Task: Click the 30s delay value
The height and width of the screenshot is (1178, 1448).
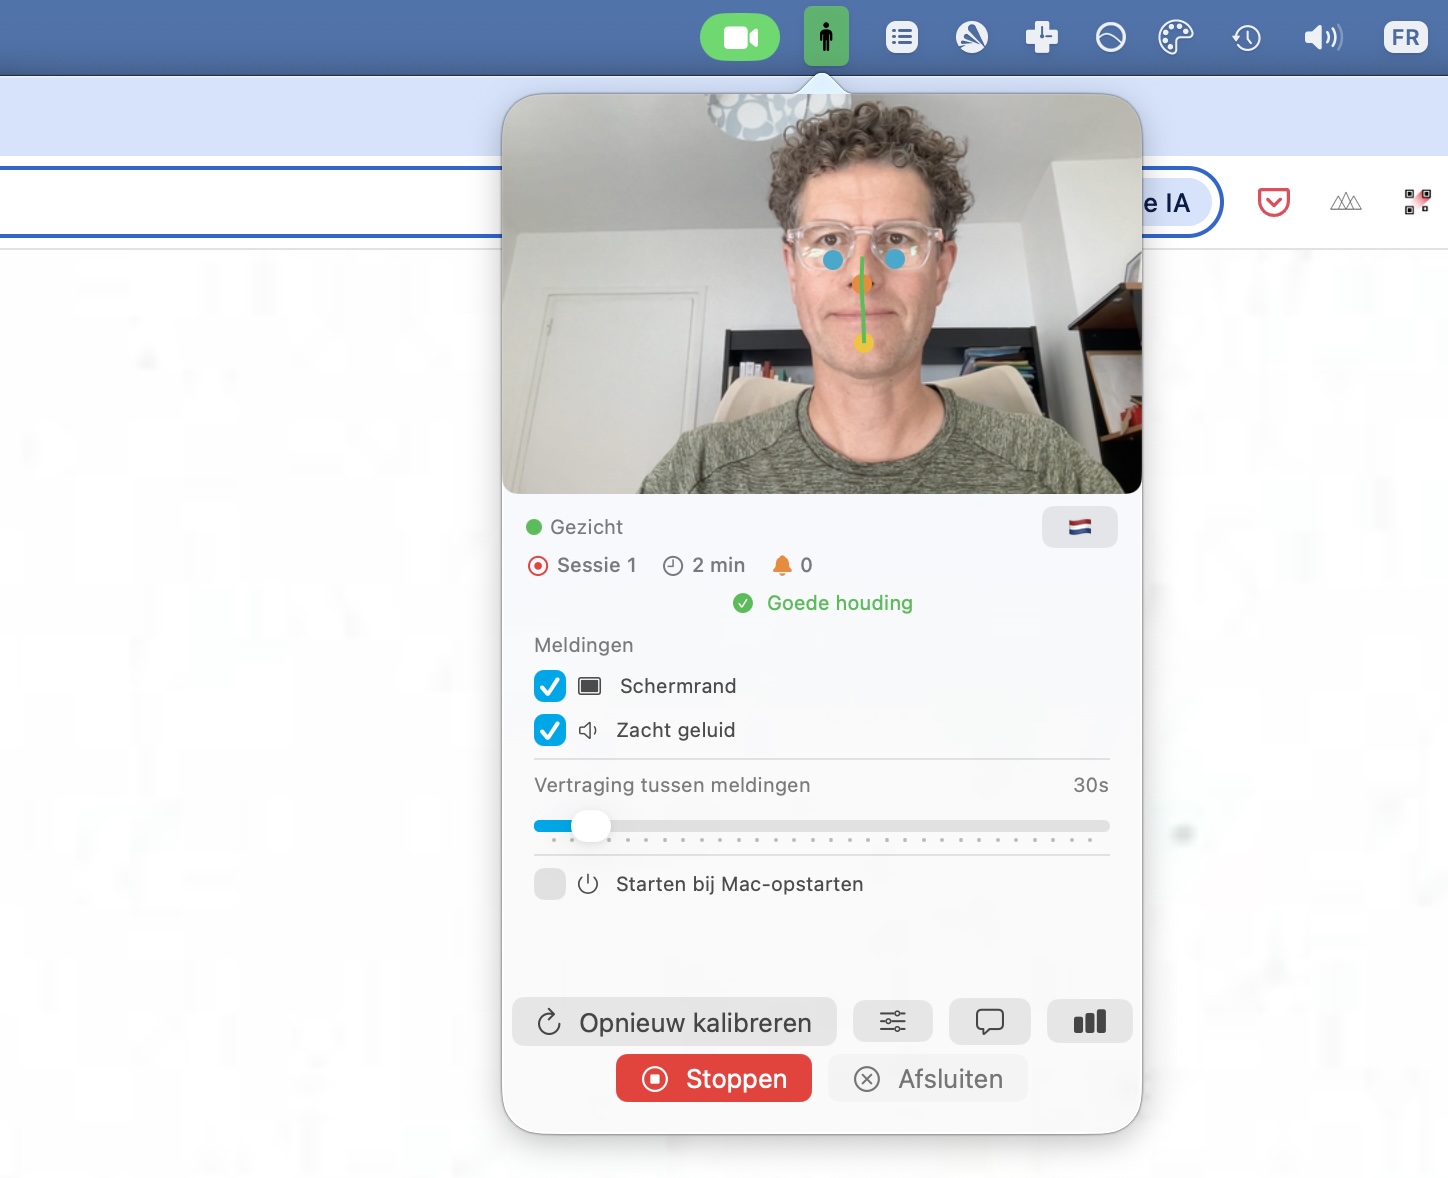Action: click(x=1091, y=785)
